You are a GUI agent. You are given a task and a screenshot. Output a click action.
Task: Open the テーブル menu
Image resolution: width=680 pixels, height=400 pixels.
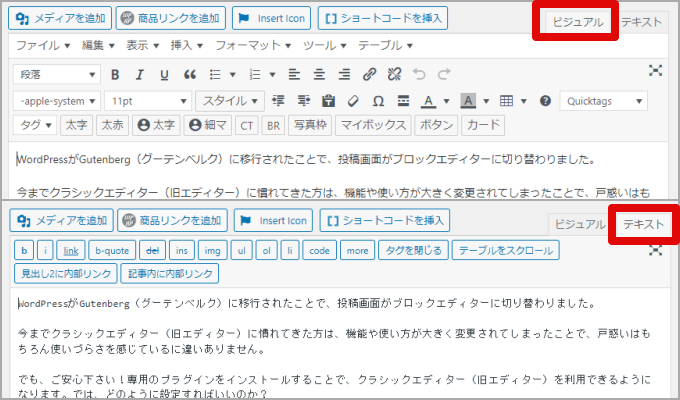click(385, 45)
